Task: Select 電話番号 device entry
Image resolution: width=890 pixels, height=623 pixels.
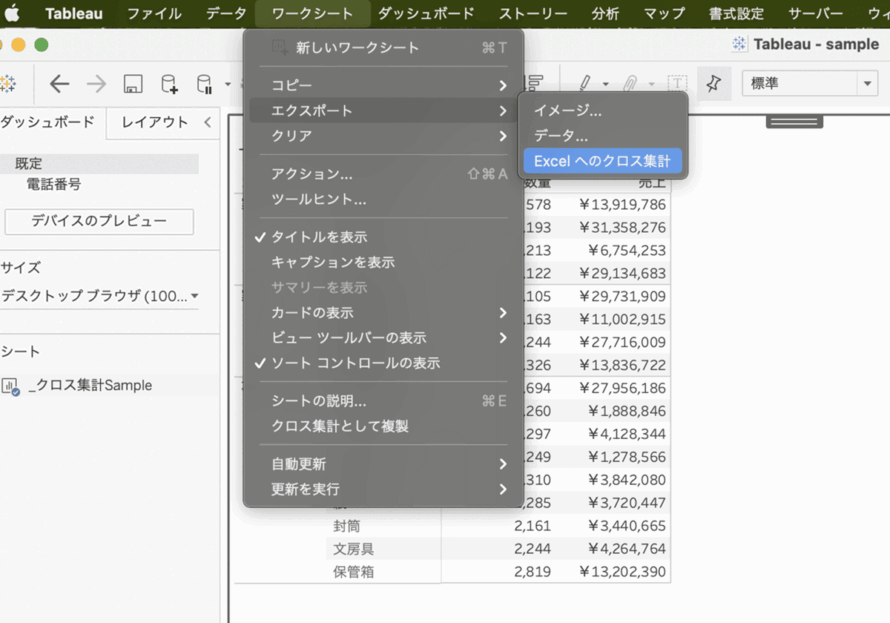Action: tap(54, 184)
